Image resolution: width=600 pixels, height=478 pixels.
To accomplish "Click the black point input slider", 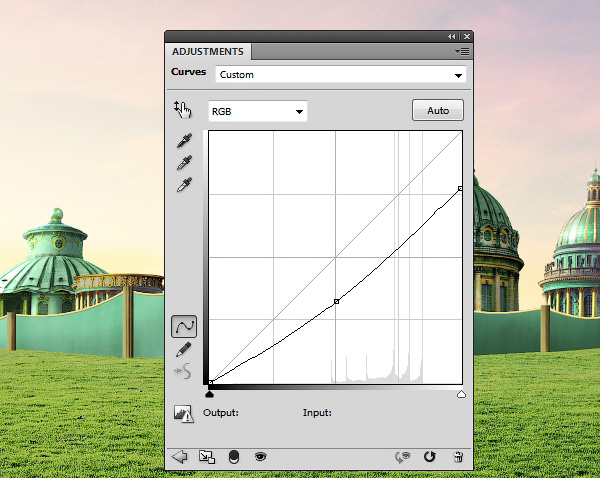I will (209, 394).
